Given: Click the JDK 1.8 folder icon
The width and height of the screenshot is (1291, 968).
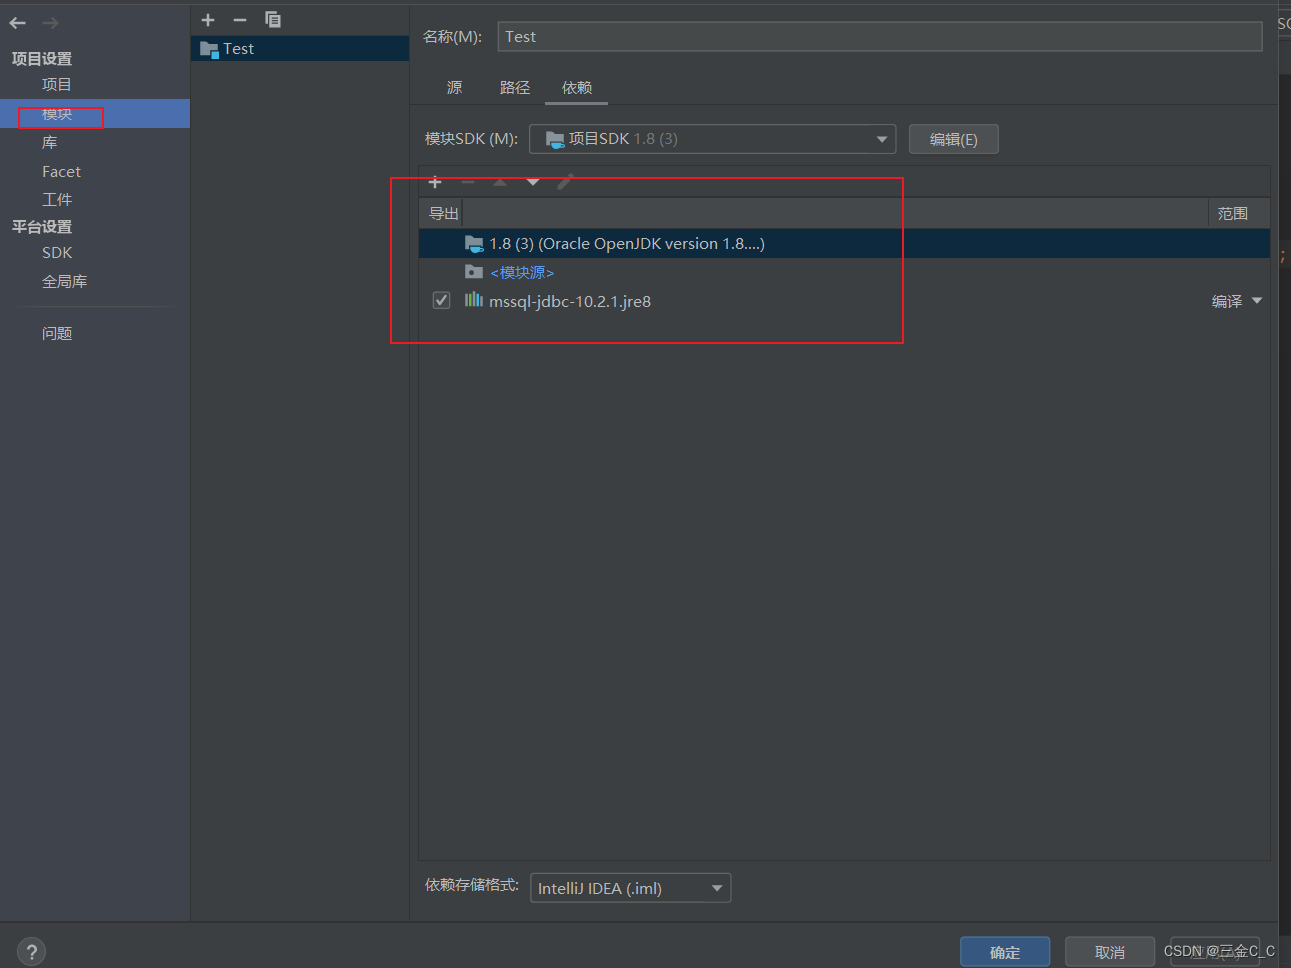Looking at the screenshot, I should pyautogui.click(x=474, y=243).
